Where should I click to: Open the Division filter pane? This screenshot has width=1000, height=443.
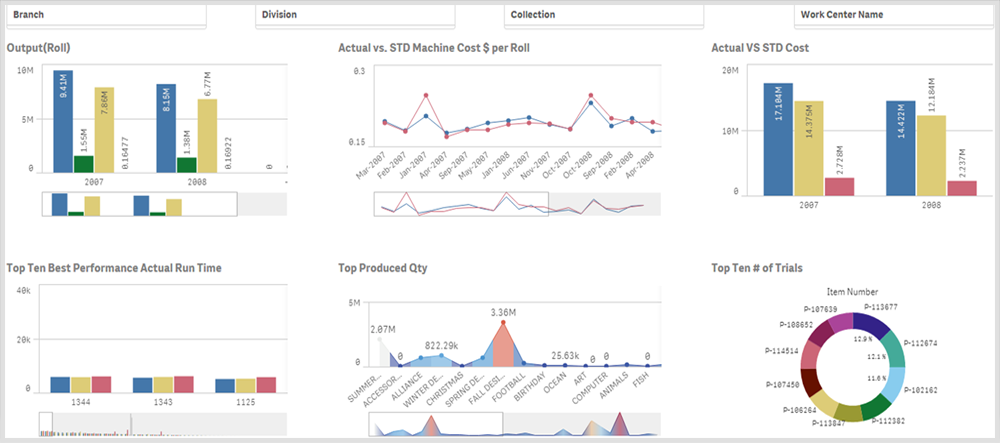(355, 15)
